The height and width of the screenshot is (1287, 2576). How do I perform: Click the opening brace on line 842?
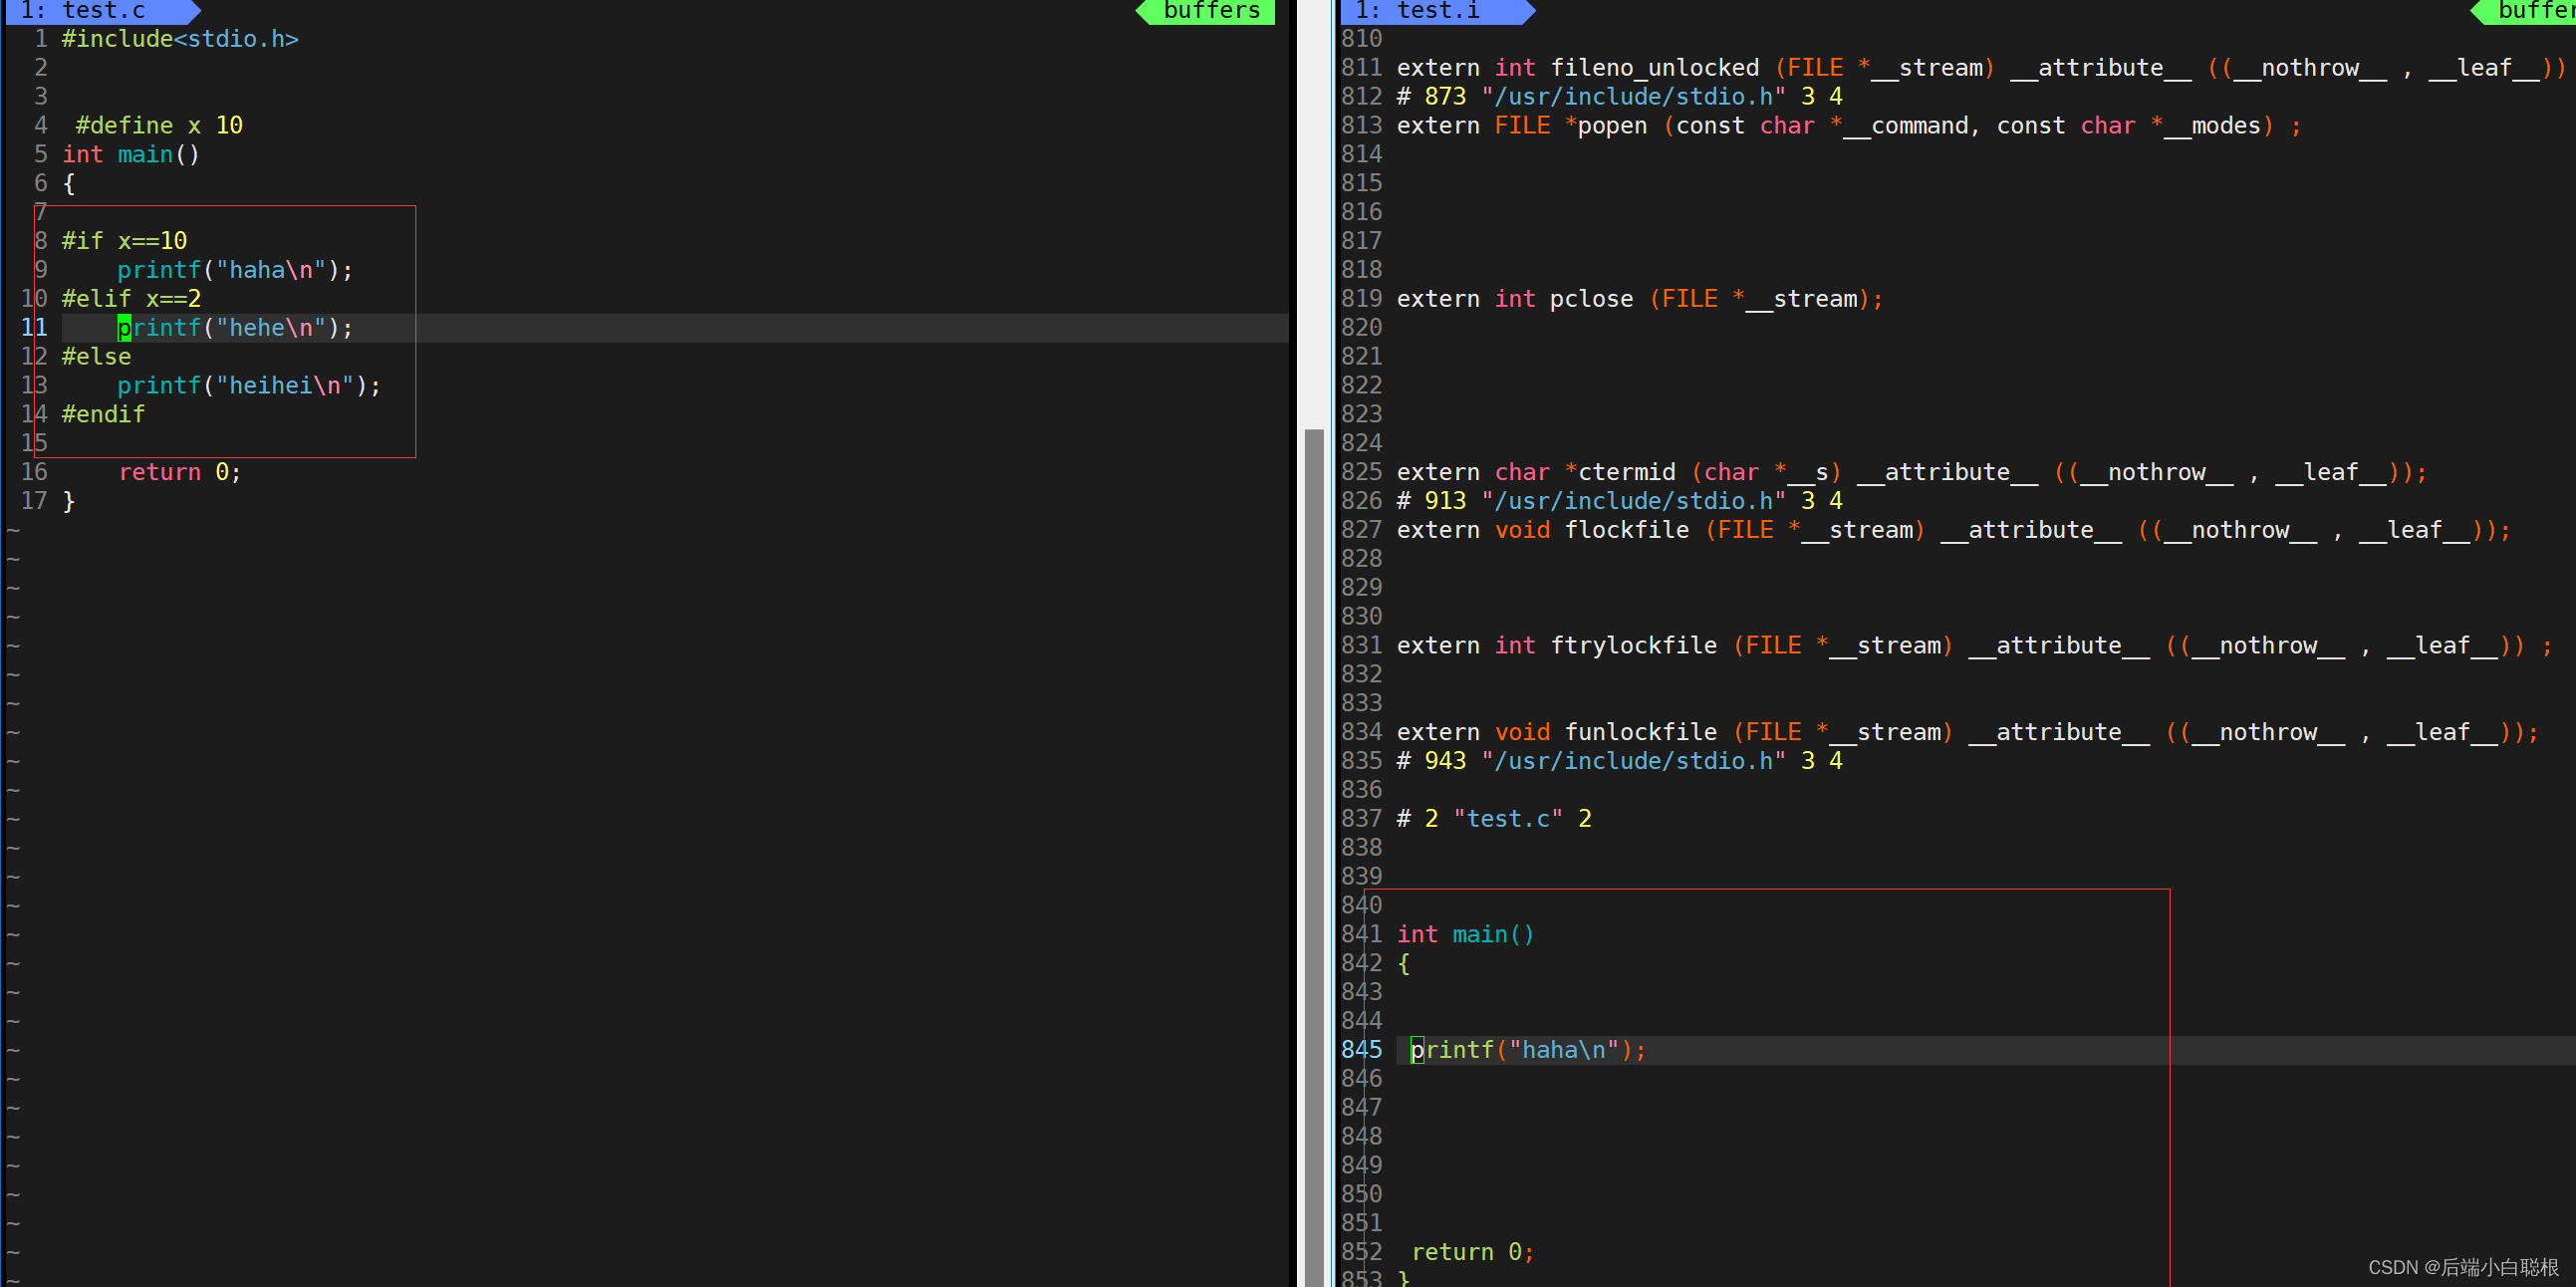pyautogui.click(x=1403, y=963)
